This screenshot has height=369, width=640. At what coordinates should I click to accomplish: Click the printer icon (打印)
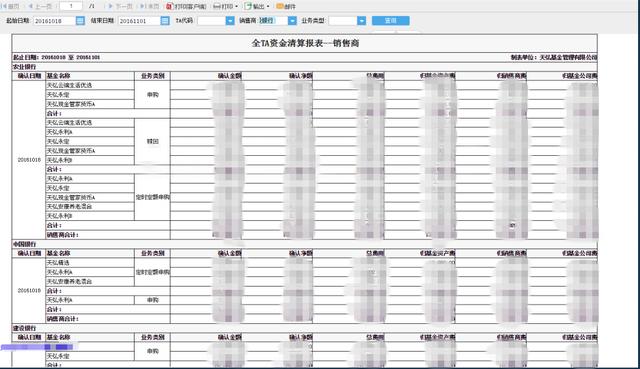point(217,6)
